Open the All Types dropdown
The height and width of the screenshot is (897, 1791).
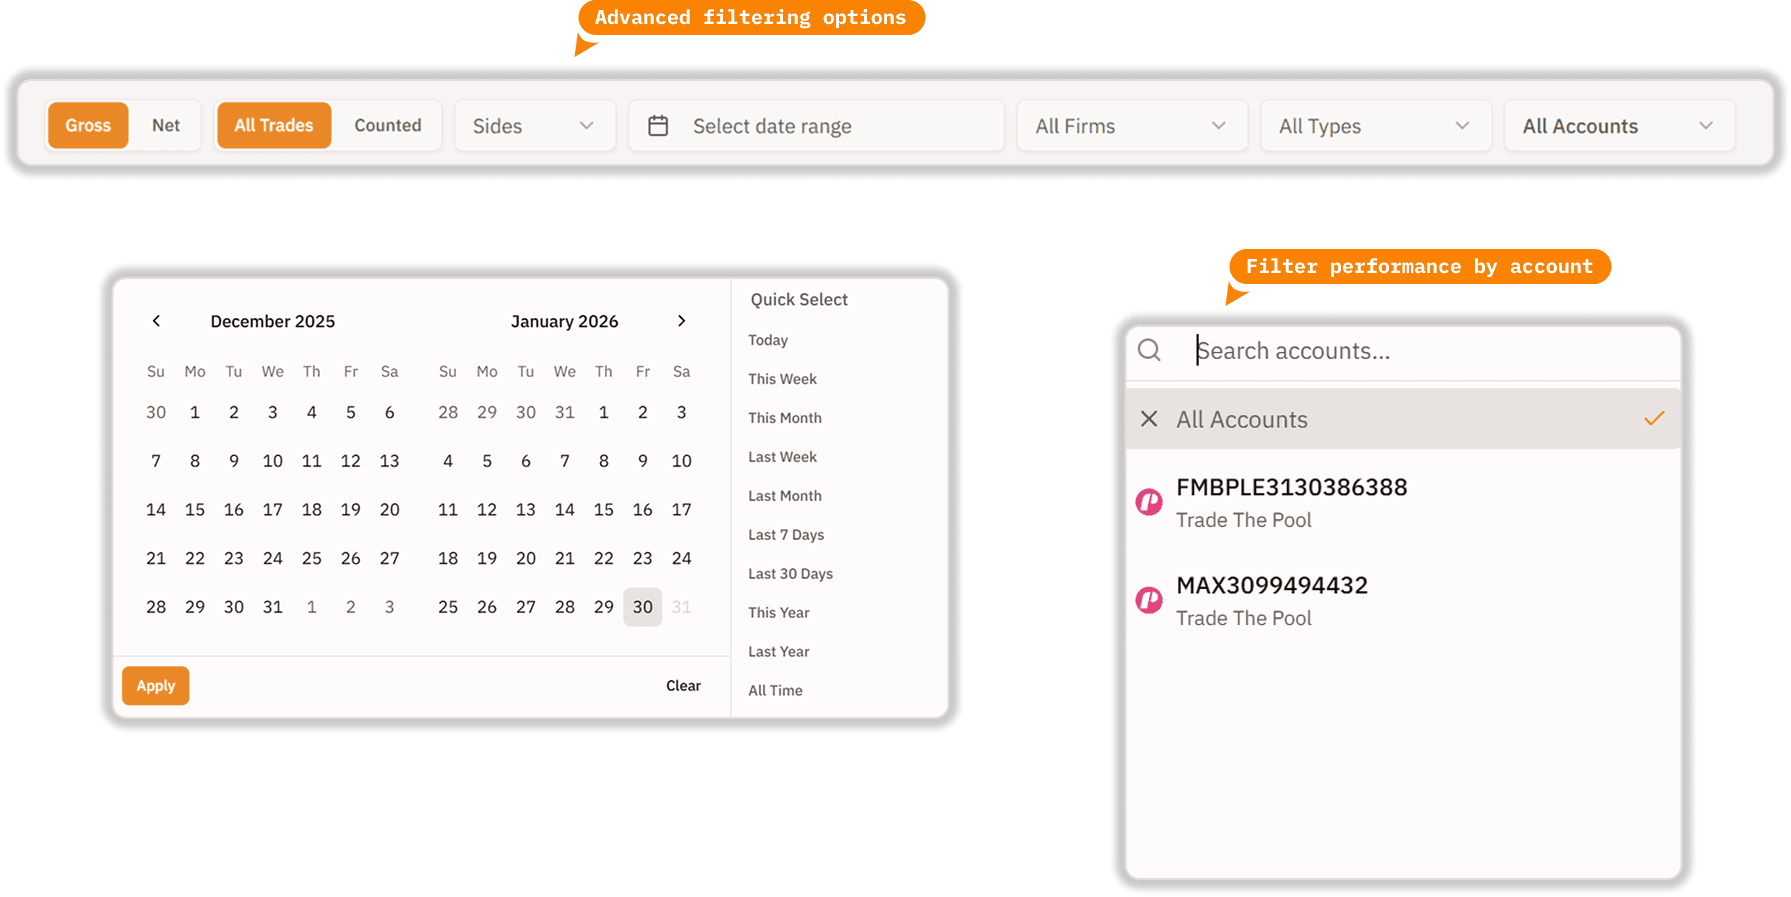1376,126
